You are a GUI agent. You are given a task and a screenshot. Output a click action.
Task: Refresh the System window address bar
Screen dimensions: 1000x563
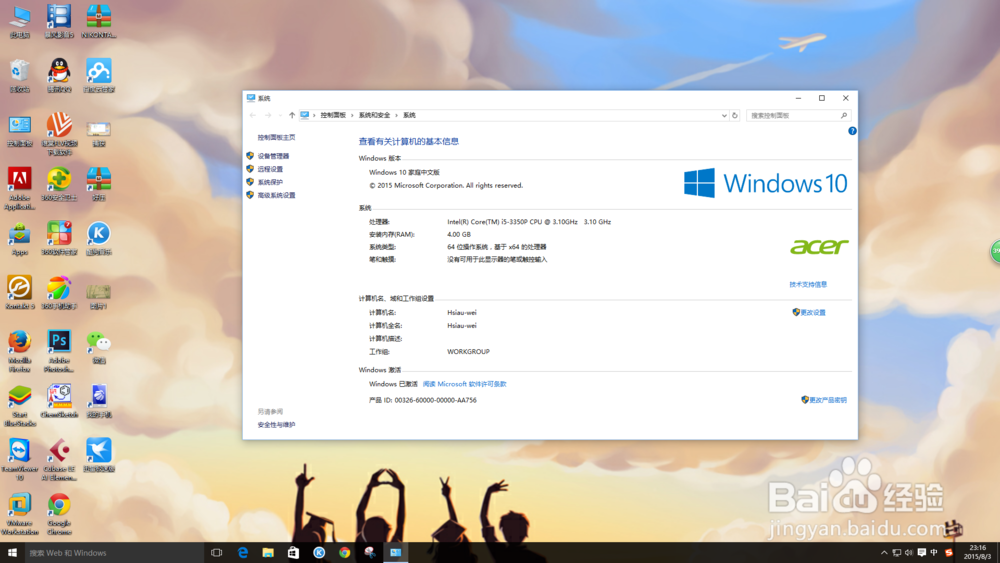(735, 115)
